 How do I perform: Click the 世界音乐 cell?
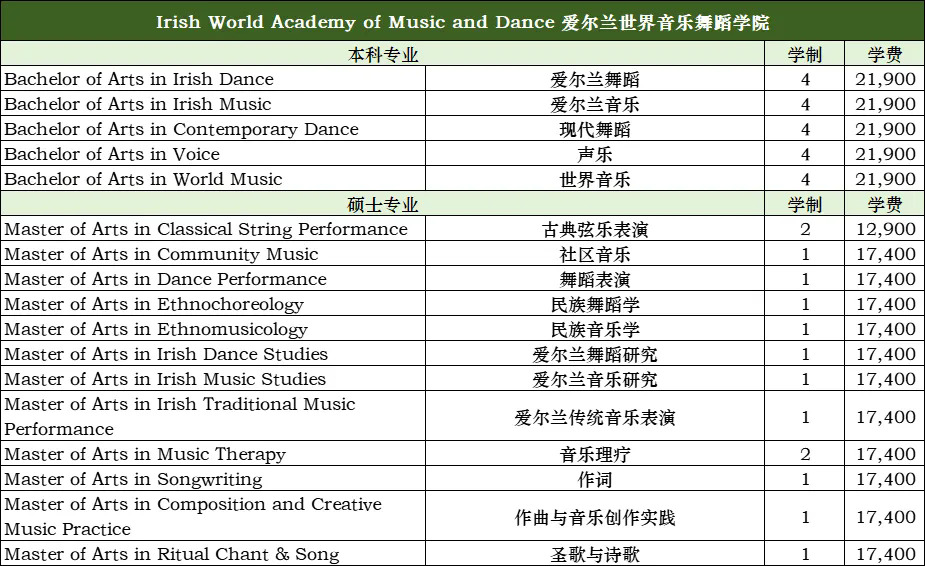click(x=595, y=179)
